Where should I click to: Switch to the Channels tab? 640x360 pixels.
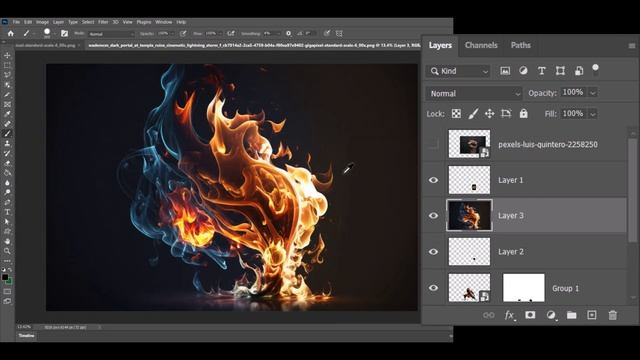(481, 45)
